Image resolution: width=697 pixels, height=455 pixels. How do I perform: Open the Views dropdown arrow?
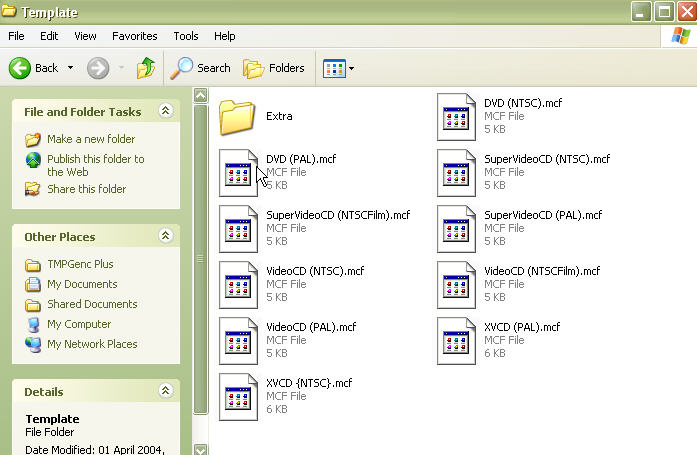(x=352, y=68)
